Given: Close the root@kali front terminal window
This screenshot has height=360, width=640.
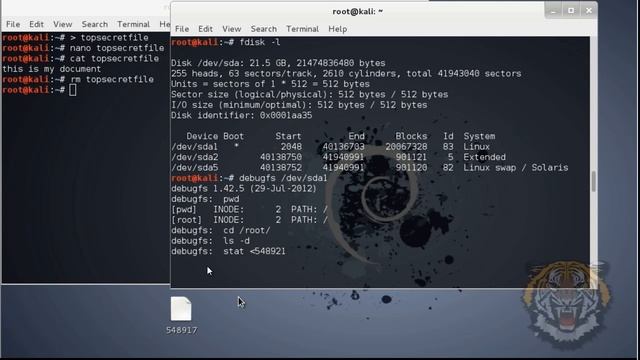Looking at the screenshot, I should [589, 11].
